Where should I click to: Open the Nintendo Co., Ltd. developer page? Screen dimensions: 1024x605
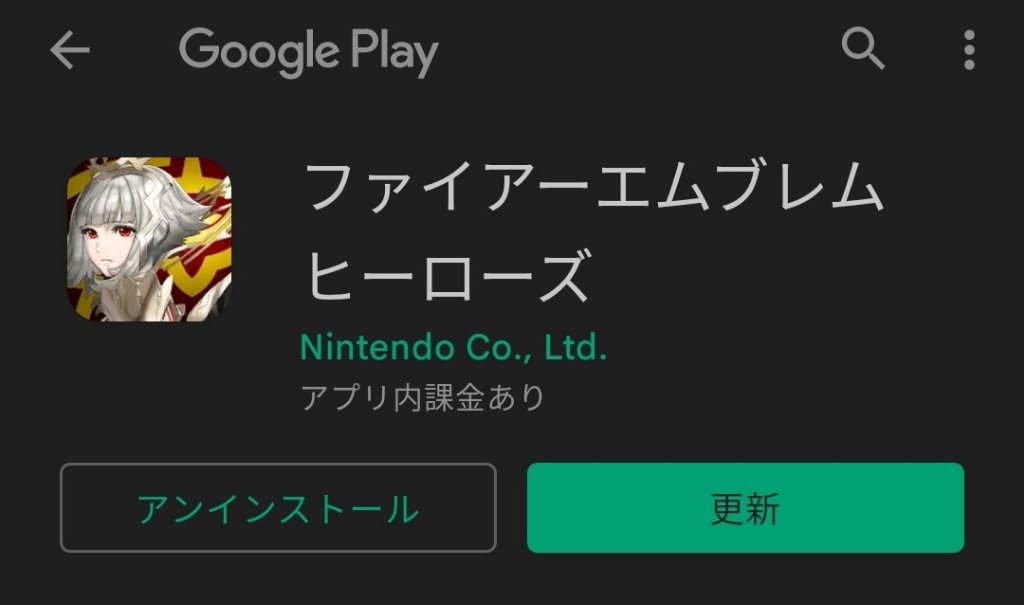(453, 347)
